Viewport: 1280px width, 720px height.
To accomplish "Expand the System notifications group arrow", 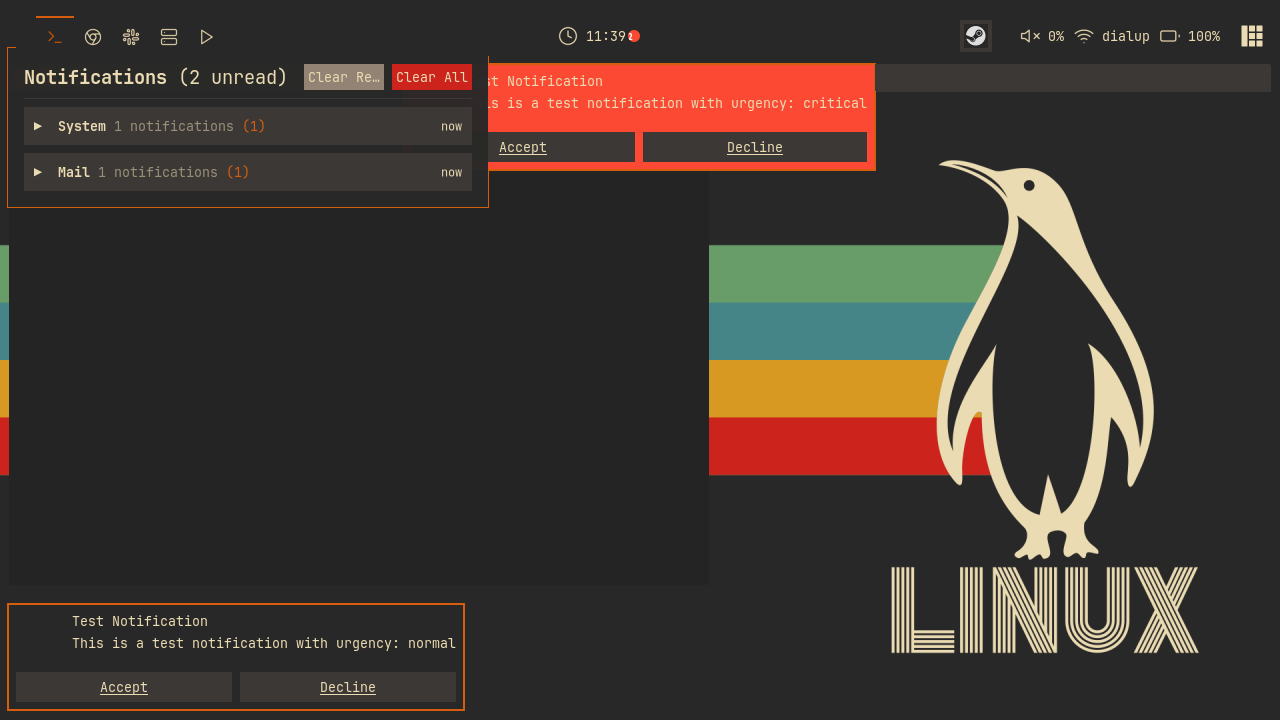I will [38, 126].
